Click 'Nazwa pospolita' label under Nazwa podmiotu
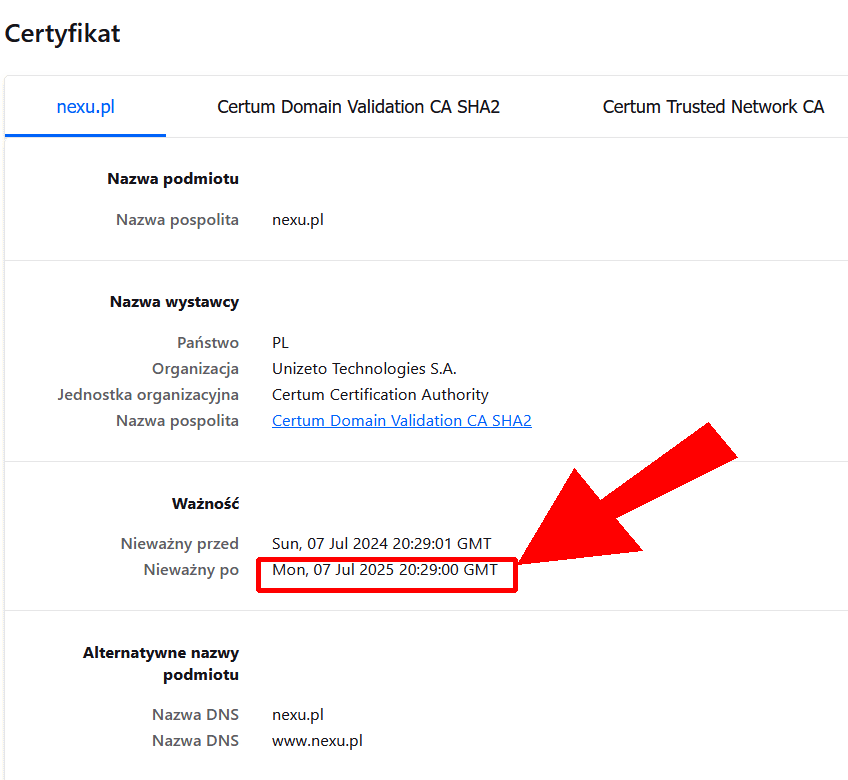 [x=177, y=220]
